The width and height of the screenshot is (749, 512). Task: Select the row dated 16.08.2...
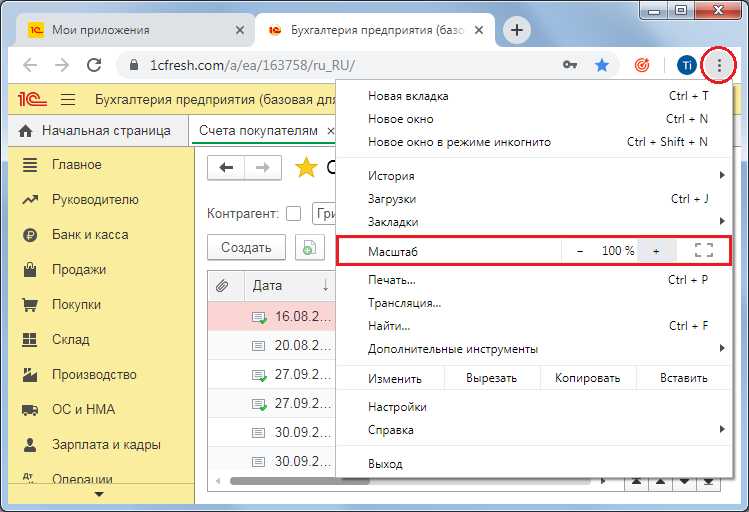click(272, 316)
